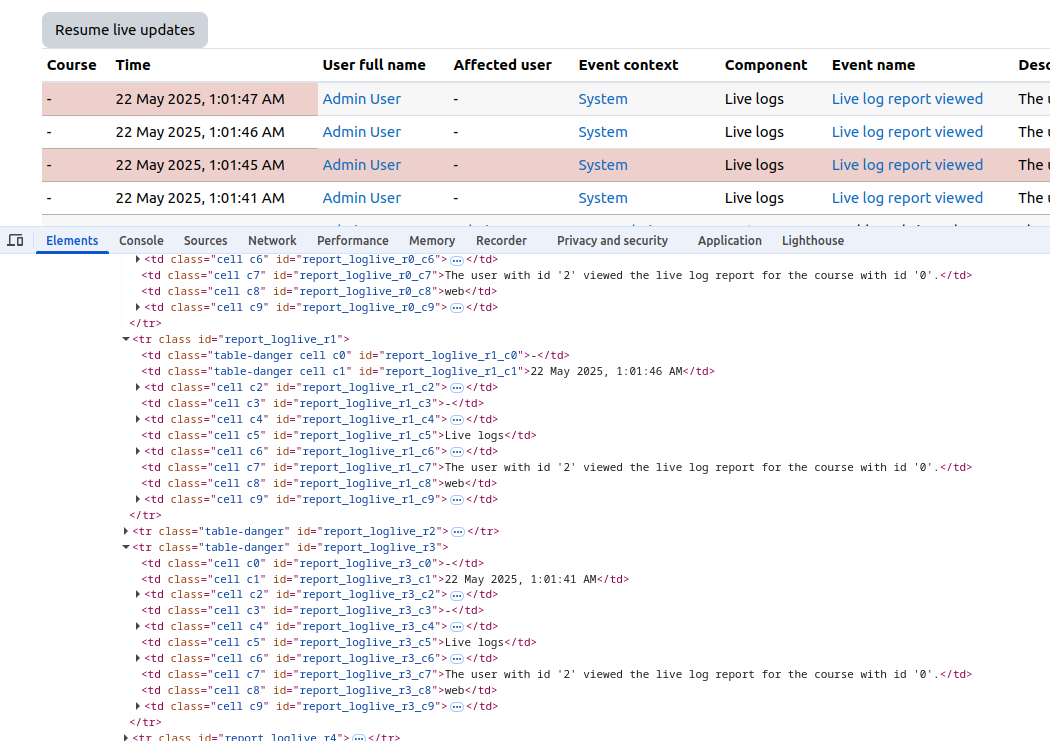Open the Lighthouse tab
The width and height of the screenshot is (1050, 741).
coord(813,240)
